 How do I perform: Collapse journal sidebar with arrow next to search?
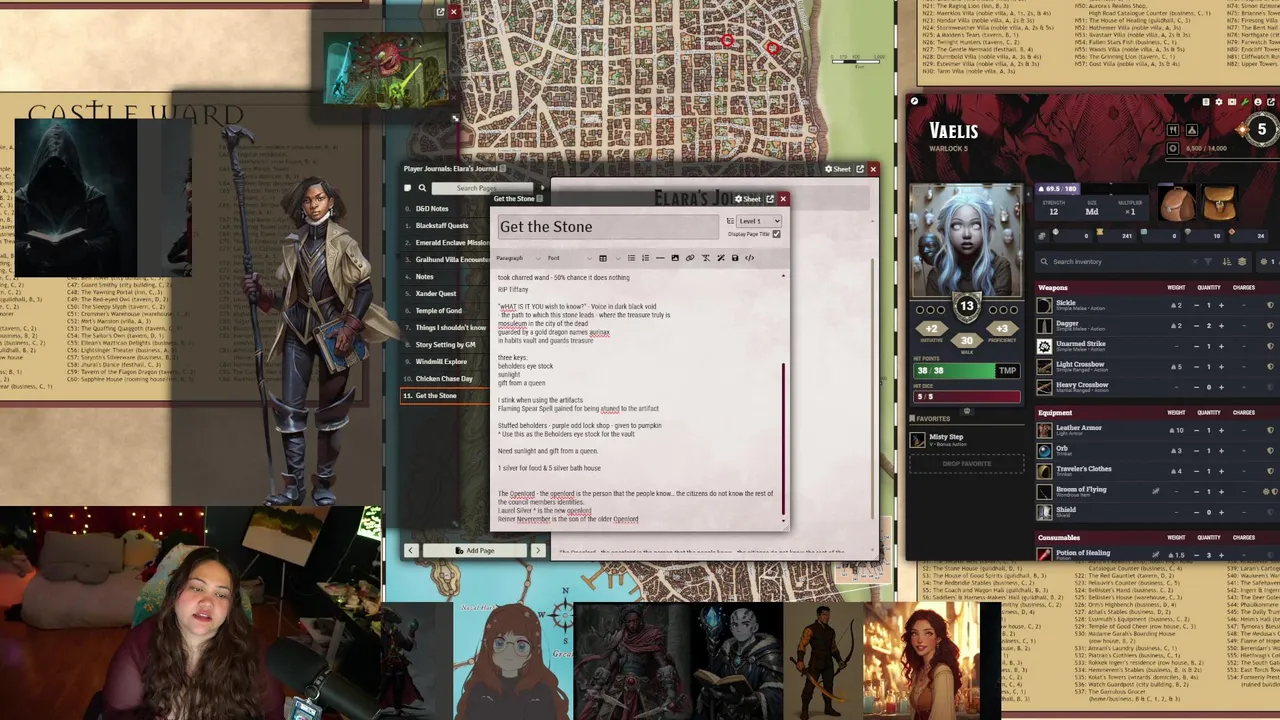[x=541, y=187]
